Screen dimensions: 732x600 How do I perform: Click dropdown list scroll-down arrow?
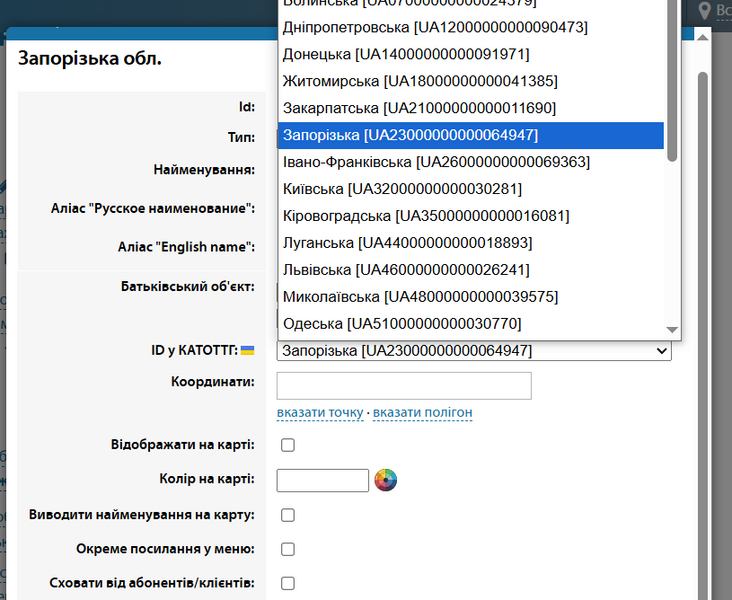[672, 330]
